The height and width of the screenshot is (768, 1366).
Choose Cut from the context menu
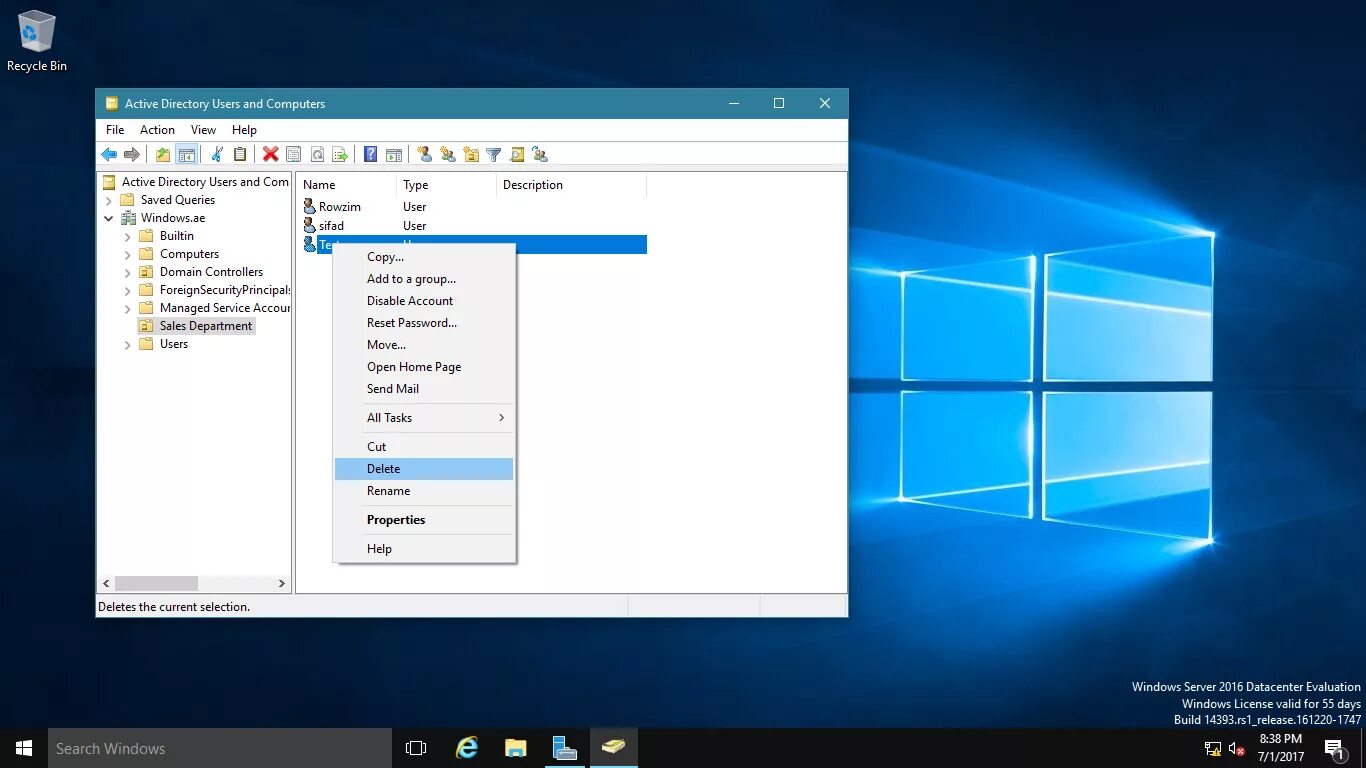(x=424, y=447)
